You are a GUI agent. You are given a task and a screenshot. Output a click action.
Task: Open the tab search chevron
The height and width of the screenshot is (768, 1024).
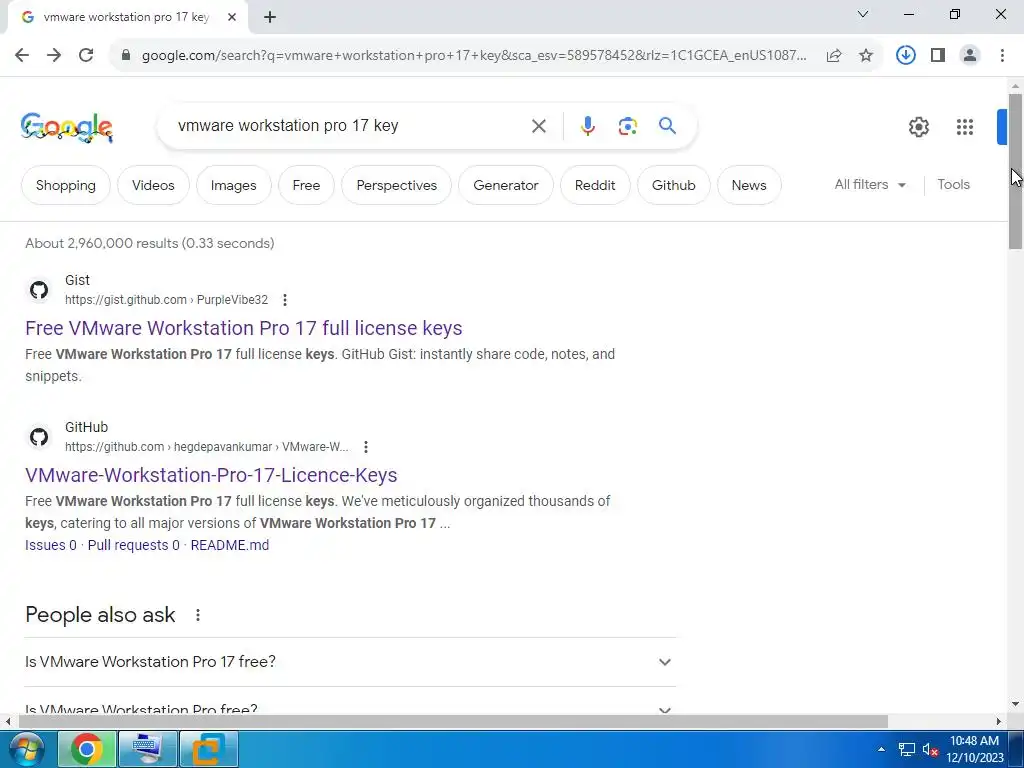863,14
